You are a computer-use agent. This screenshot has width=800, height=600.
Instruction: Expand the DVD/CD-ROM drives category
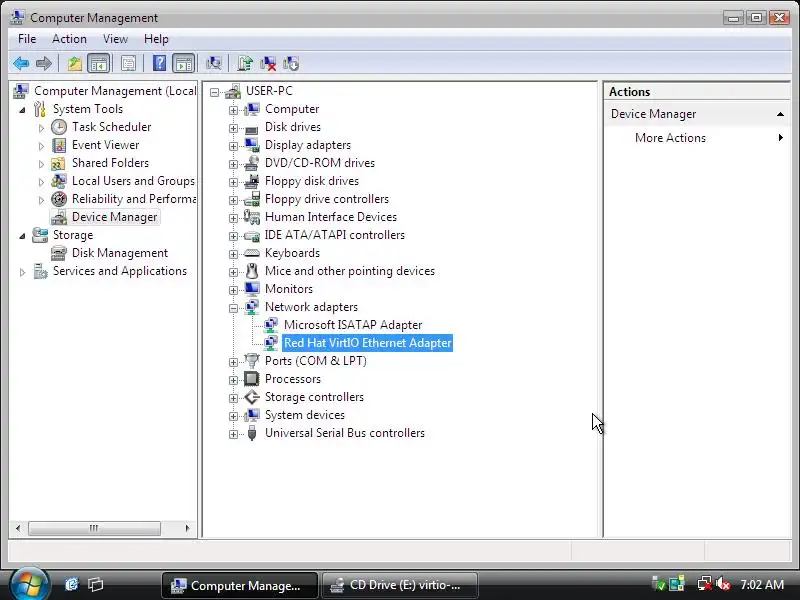tap(233, 164)
